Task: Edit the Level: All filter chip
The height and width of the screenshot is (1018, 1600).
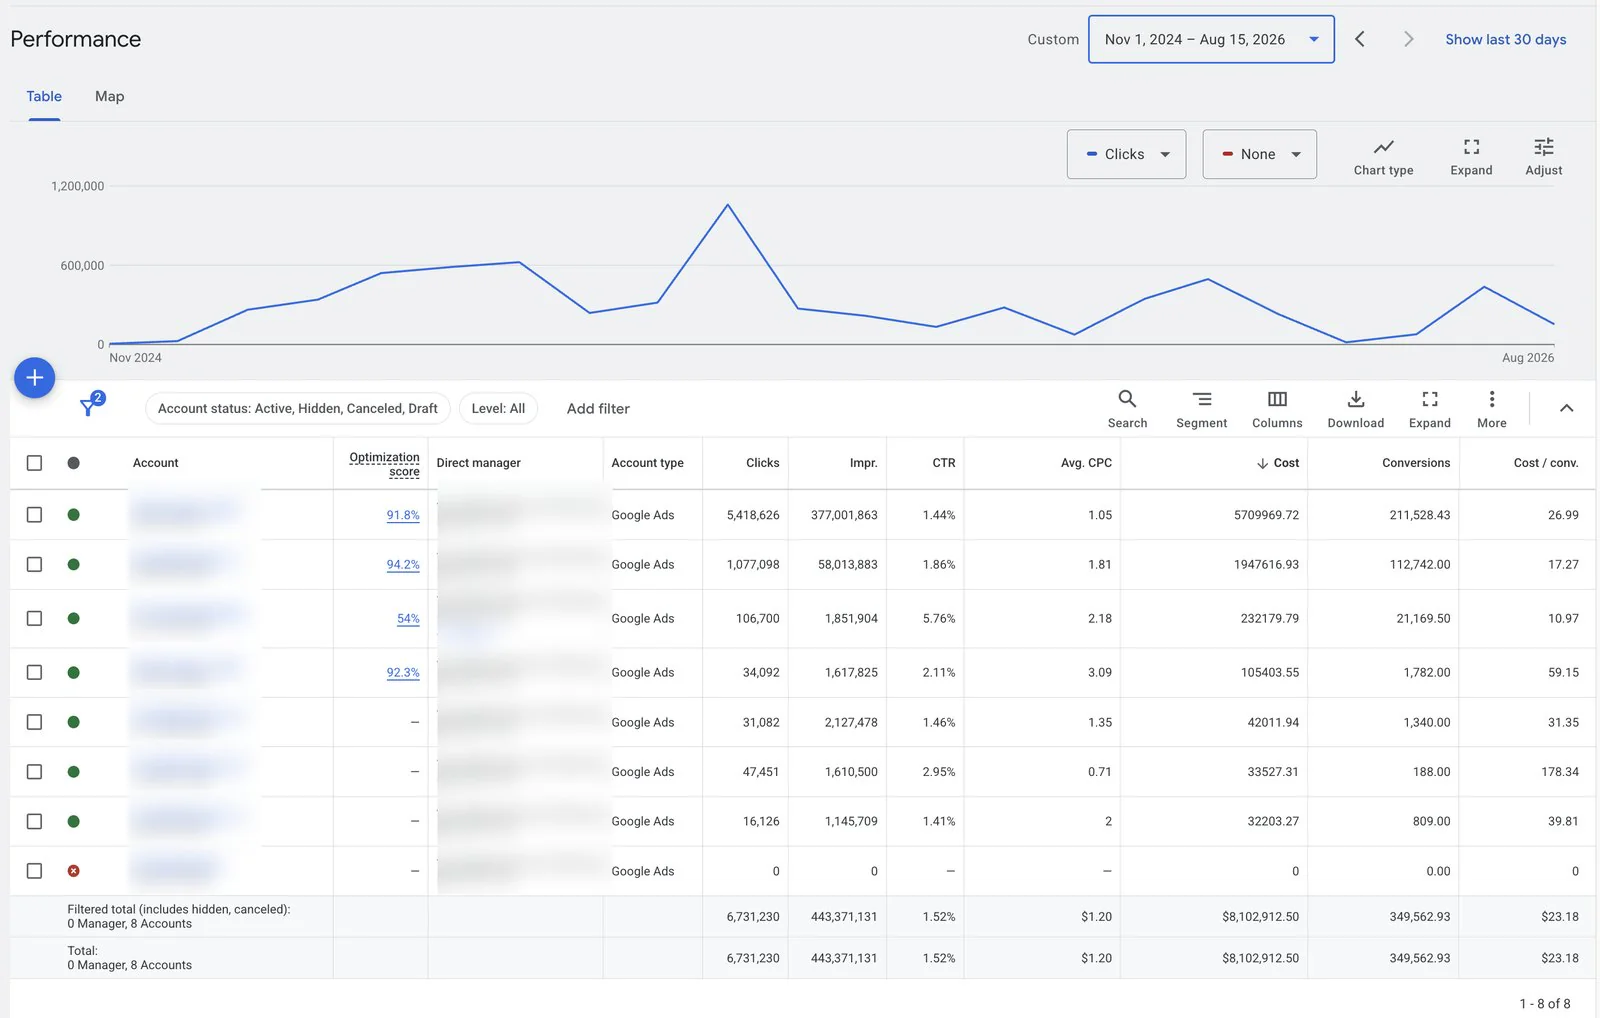Action: click(498, 408)
